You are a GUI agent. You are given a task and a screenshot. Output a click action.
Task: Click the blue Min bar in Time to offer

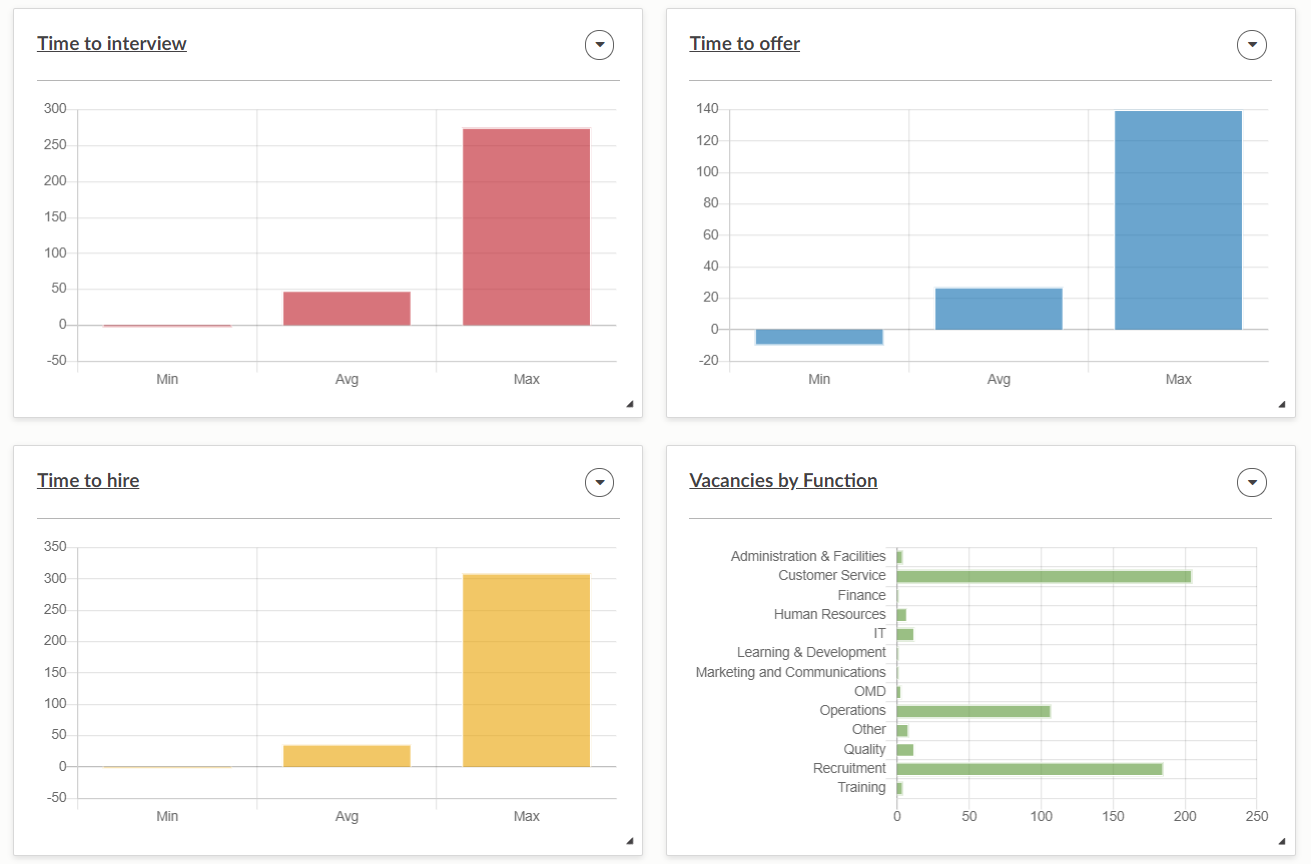819,337
